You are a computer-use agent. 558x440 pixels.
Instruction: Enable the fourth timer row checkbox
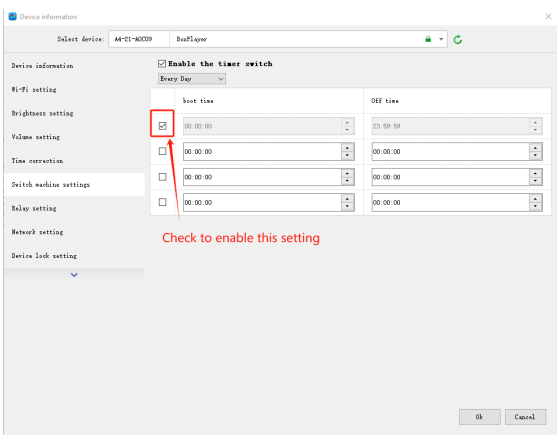[x=162, y=202]
